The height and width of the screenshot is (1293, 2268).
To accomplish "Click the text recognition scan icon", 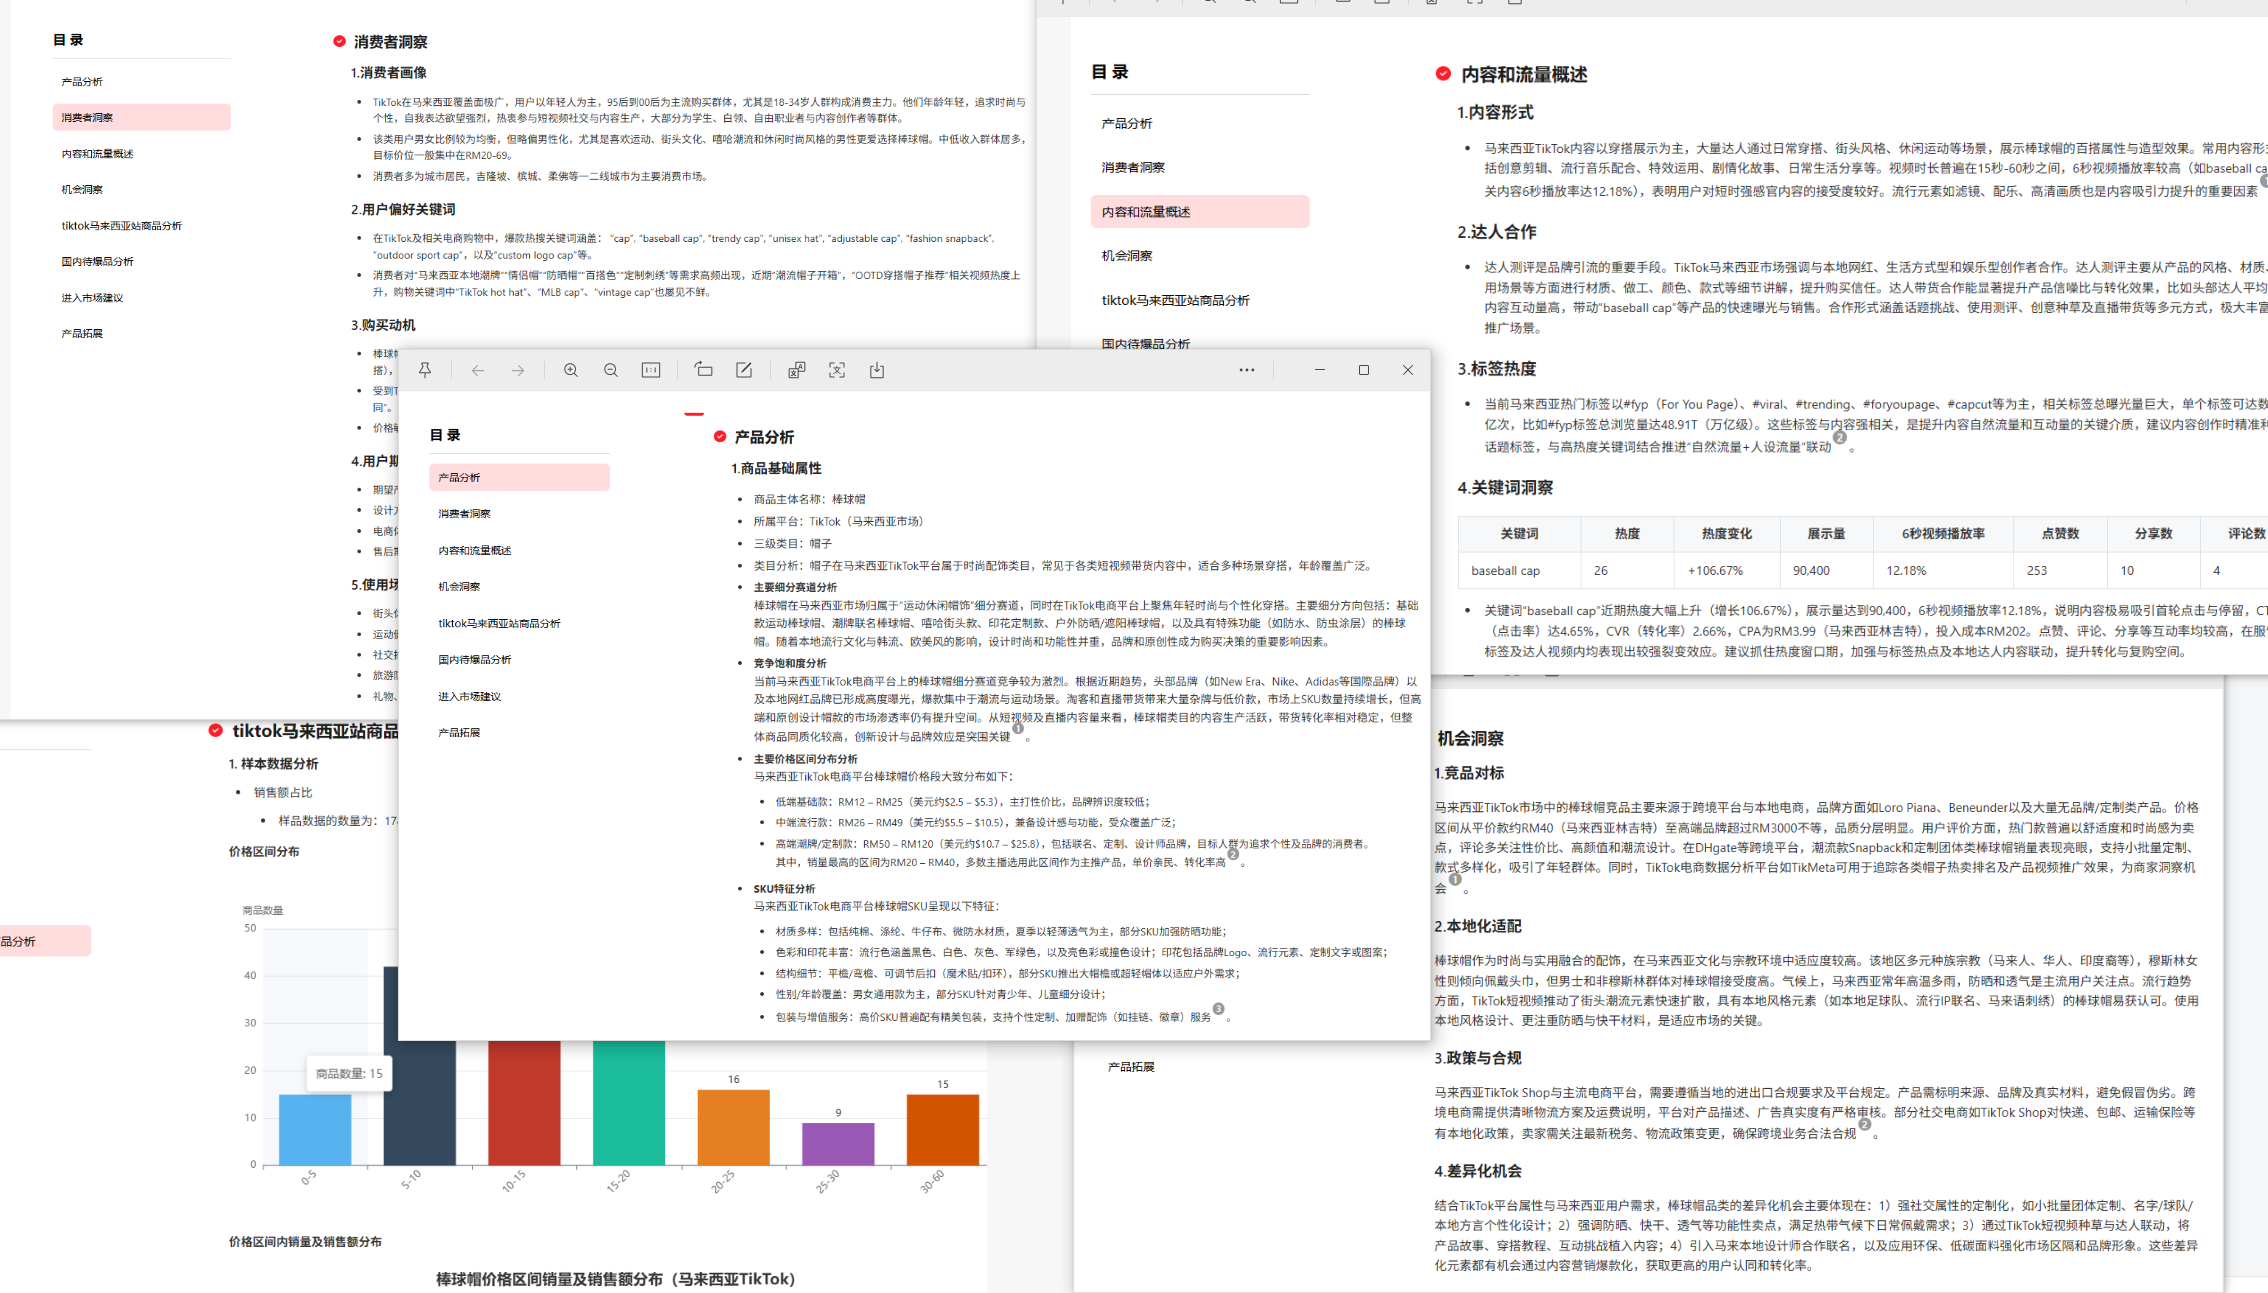I will (x=837, y=370).
